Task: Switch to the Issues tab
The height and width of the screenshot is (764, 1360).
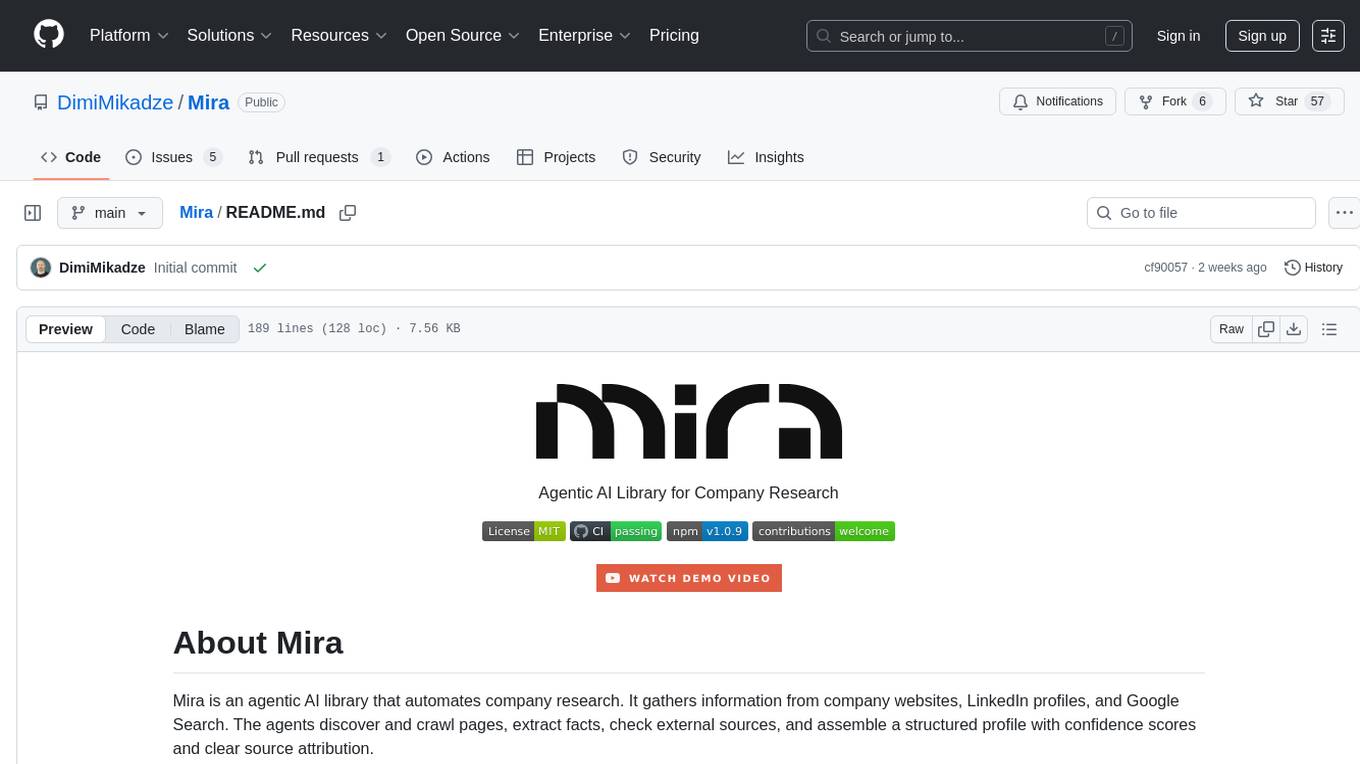Action: pyautogui.click(x=173, y=157)
